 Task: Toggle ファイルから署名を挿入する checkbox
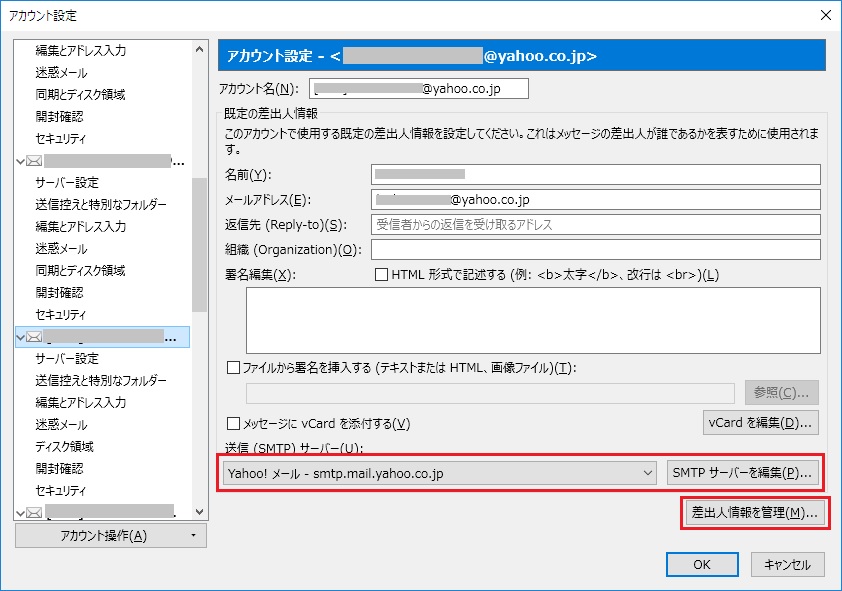coord(234,367)
